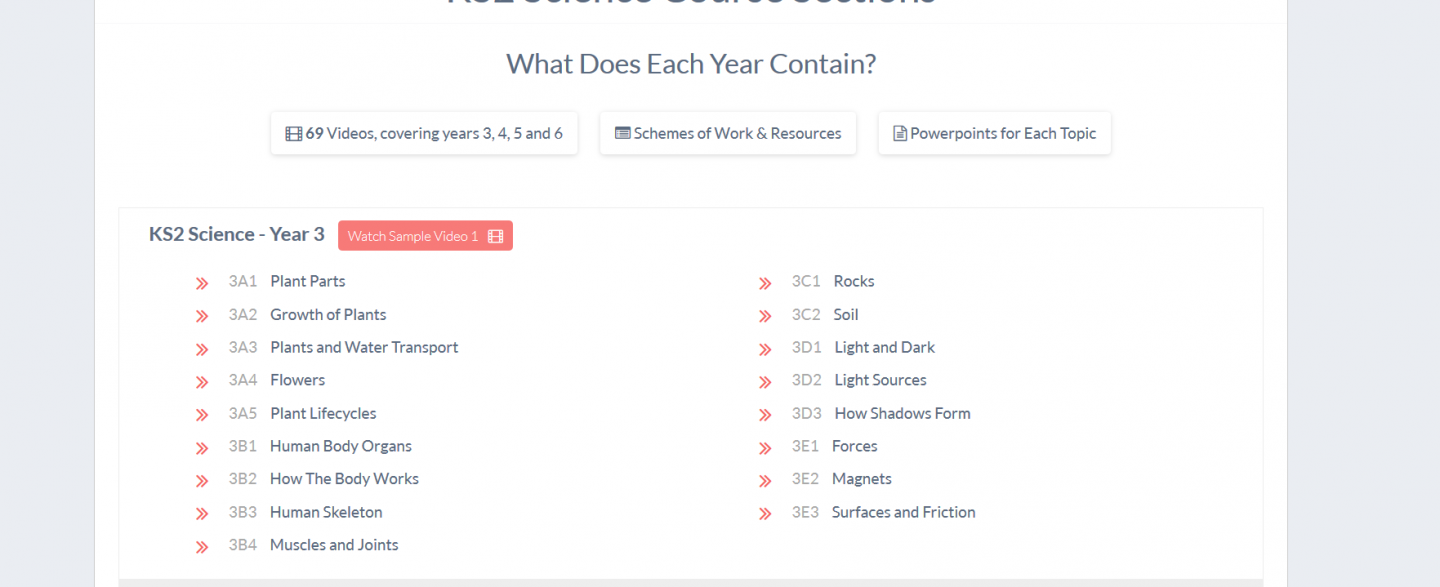
Task: Click the chevron icon beside 3E2 Magnets
Action: (765, 481)
